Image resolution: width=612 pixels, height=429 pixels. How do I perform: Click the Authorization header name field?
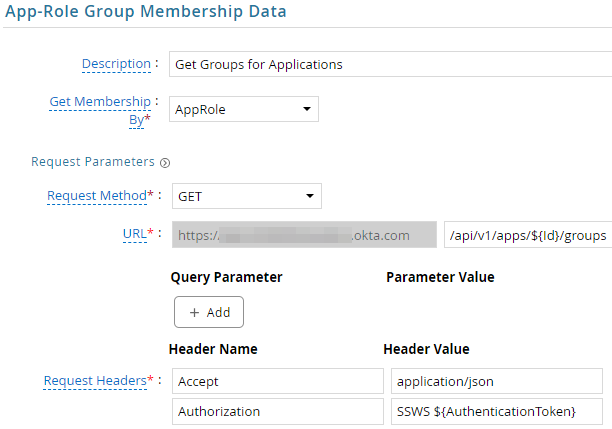pos(278,411)
